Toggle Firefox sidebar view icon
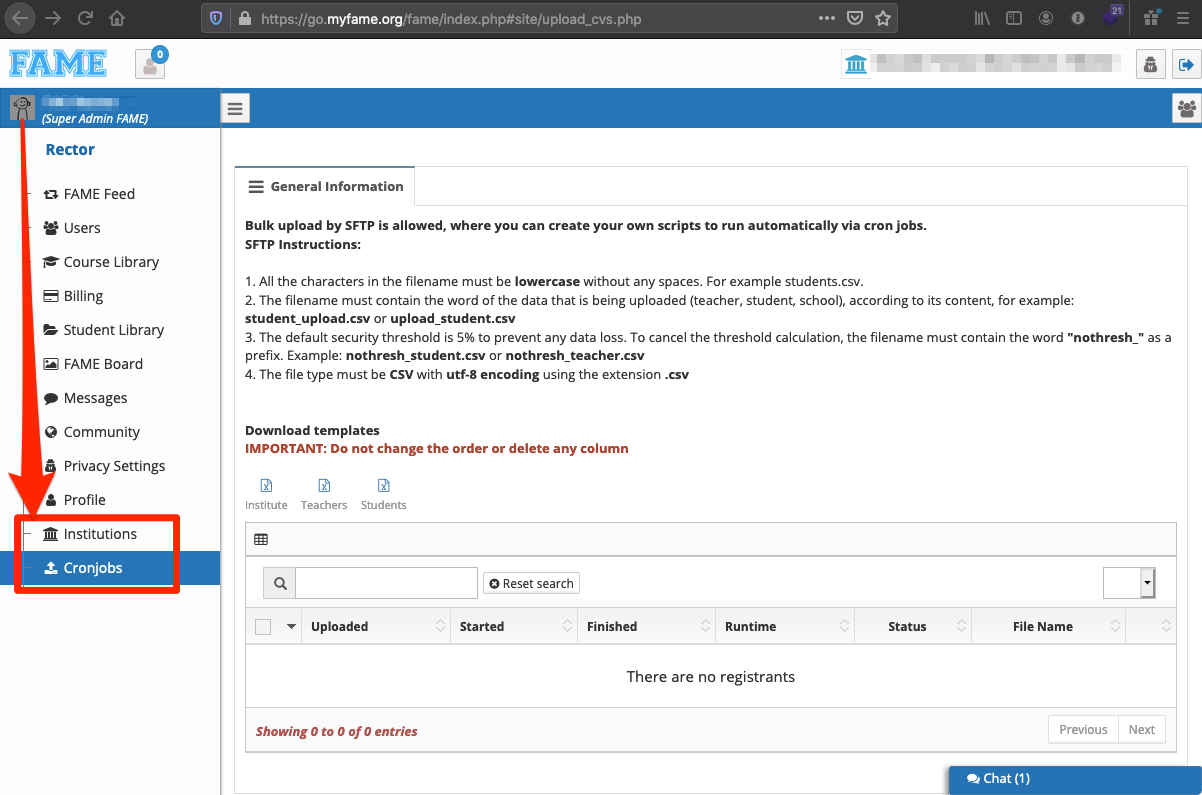Image resolution: width=1202 pixels, height=795 pixels. coord(1015,18)
